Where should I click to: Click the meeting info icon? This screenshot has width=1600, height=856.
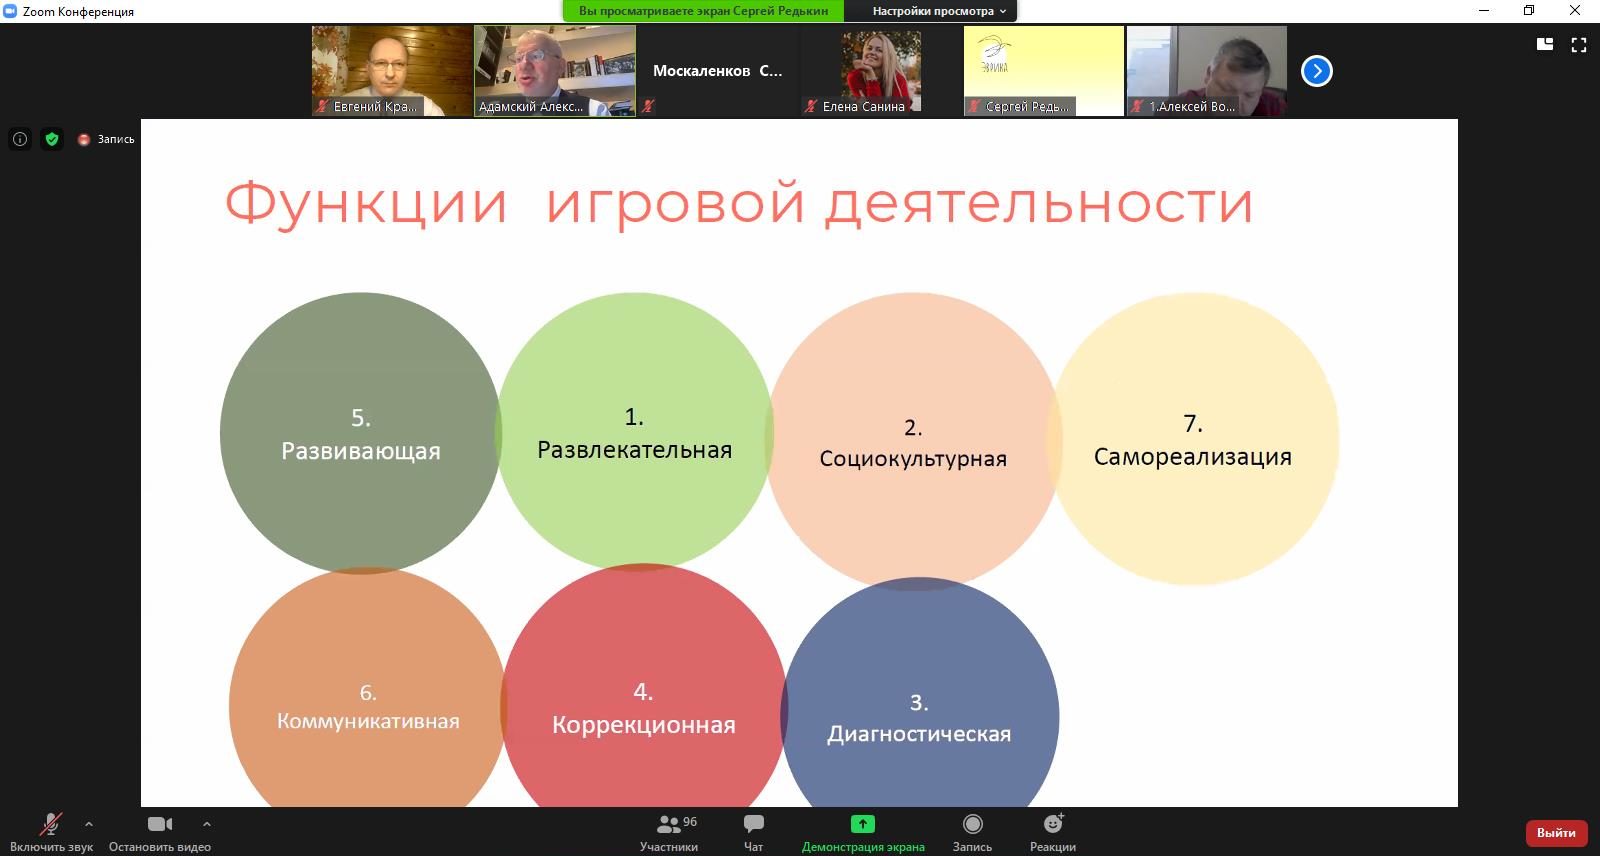pyautogui.click(x=20, y=139)
